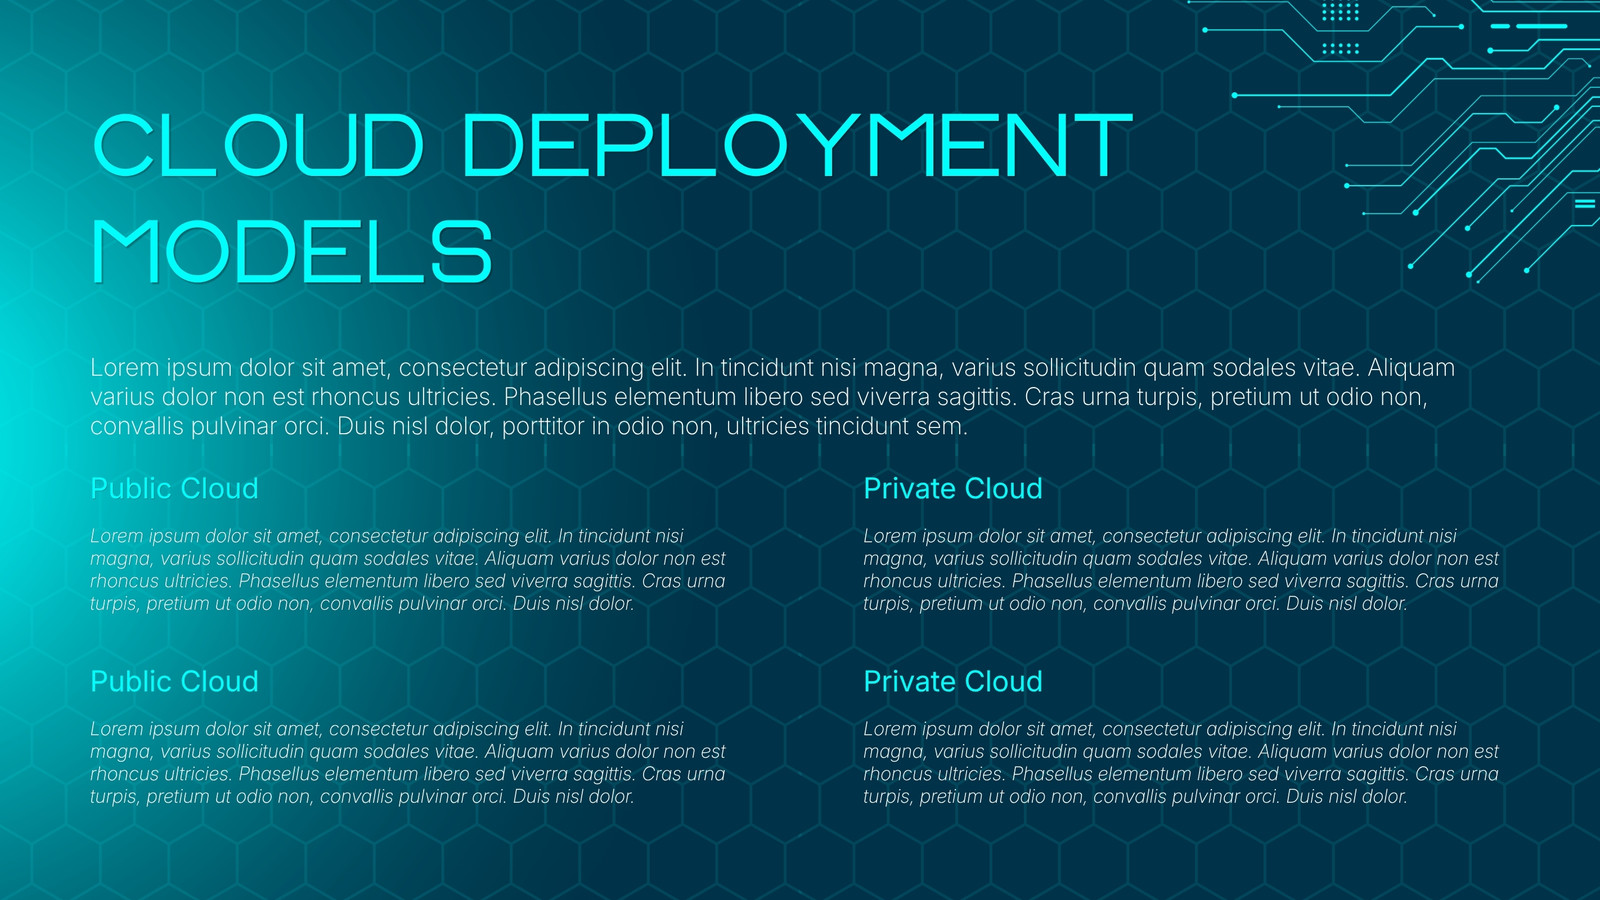Select the intro paragraph below the title
The height and width of the screenshot is (900, 1600).
point(772,397)
